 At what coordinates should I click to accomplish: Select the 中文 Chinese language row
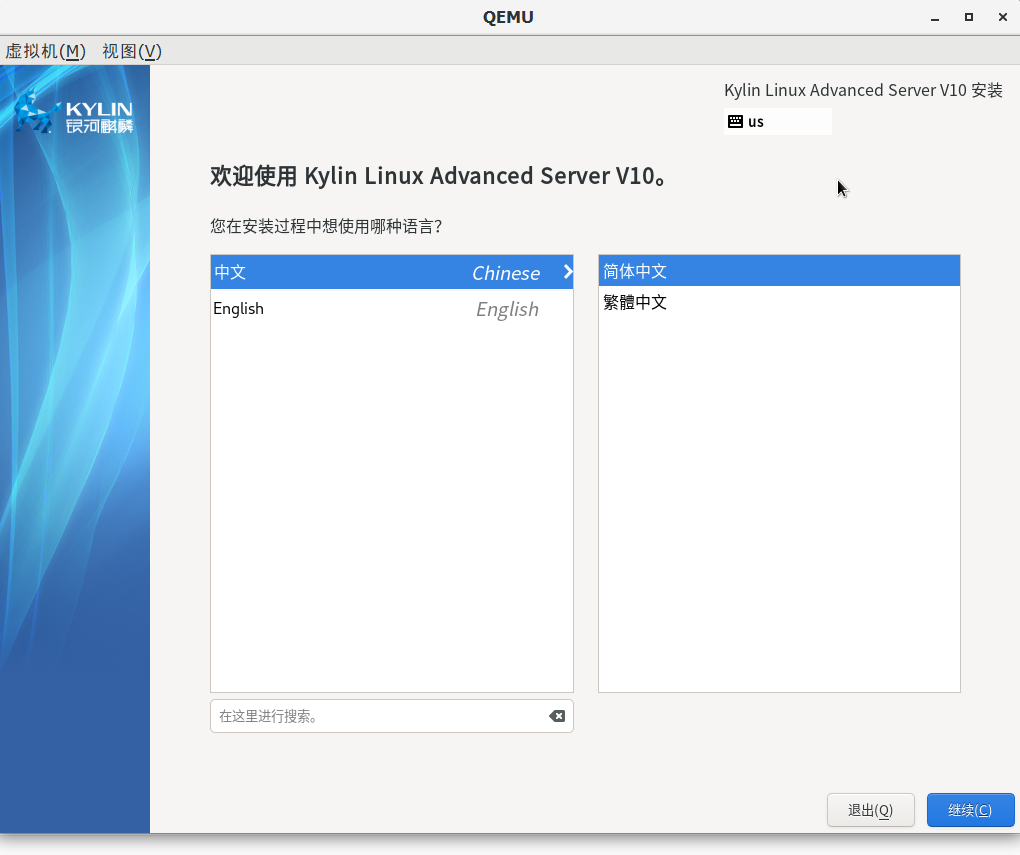pyautogui.click(x=392, y=272)
